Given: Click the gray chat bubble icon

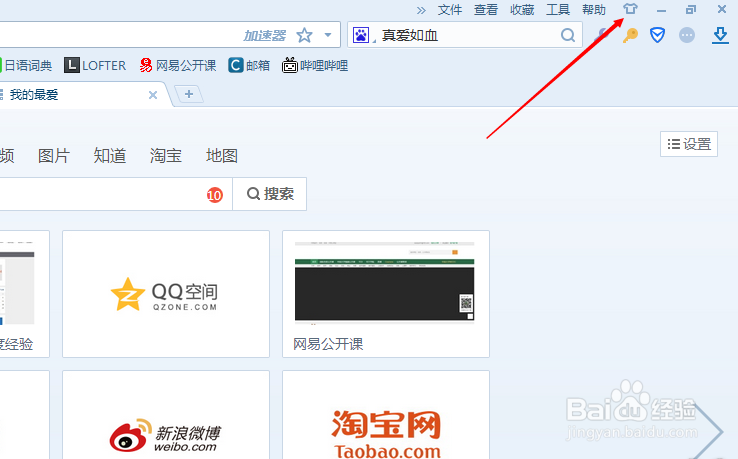Looking at the screenshot, I should coord(687,35).
